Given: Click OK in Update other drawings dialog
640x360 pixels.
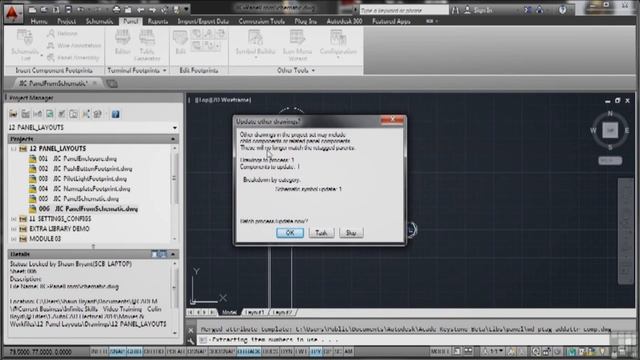Looking at the screenshot, I should pos(290,233).
